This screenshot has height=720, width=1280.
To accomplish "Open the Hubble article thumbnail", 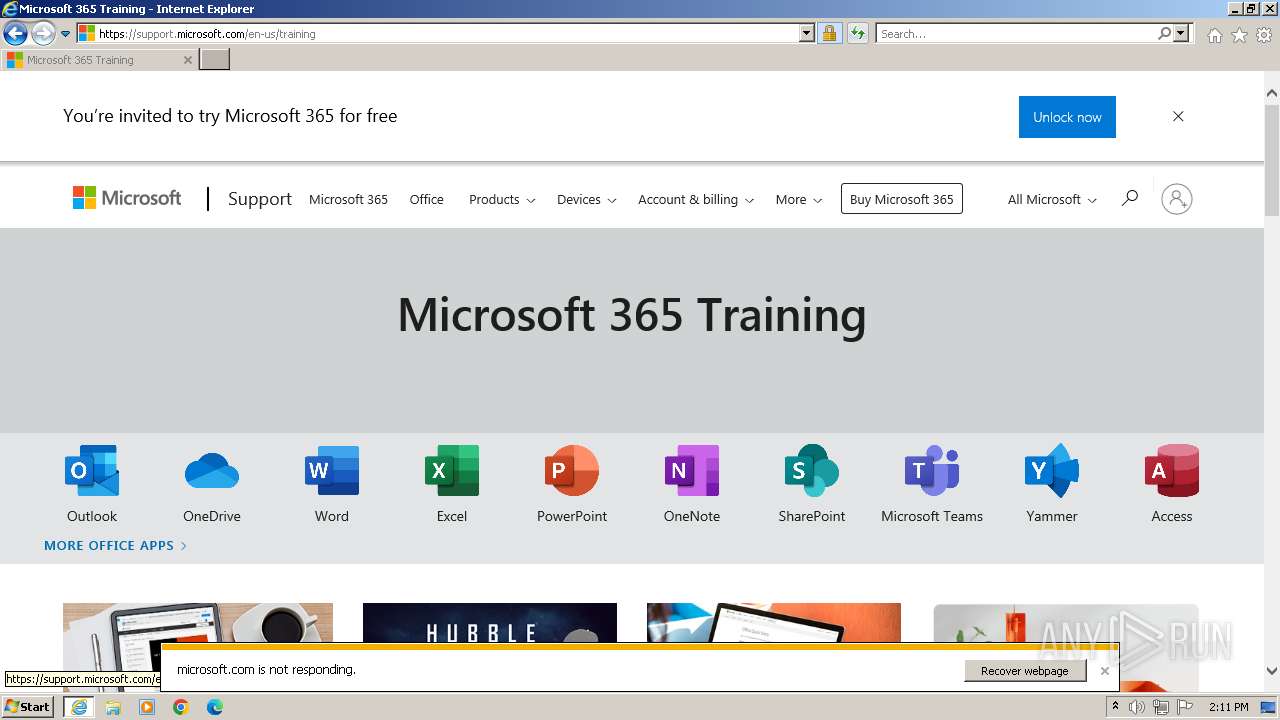I will point(490,622).
